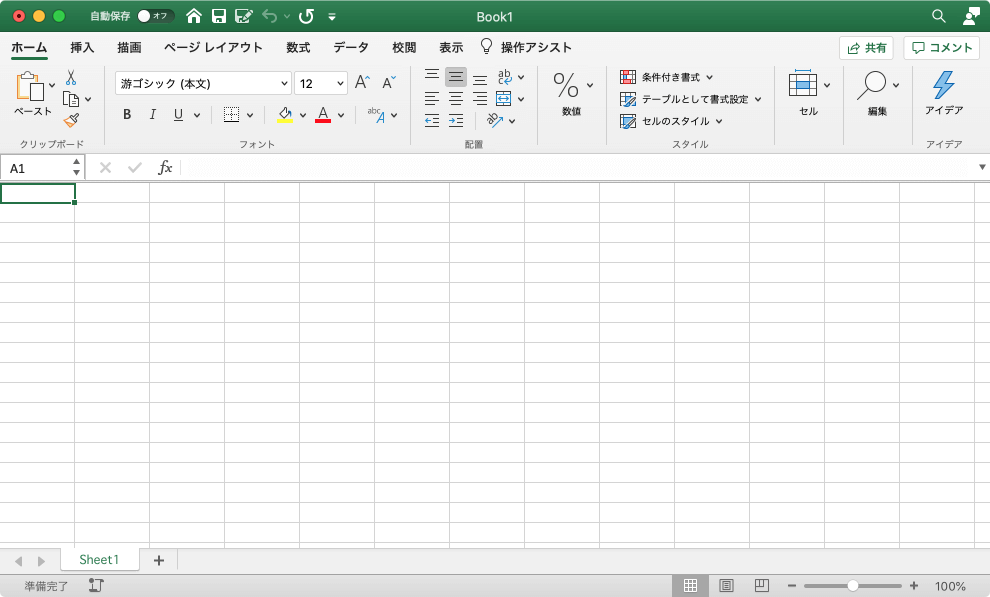Click the 操作アシスト tell me field

[x=527, y=47]
